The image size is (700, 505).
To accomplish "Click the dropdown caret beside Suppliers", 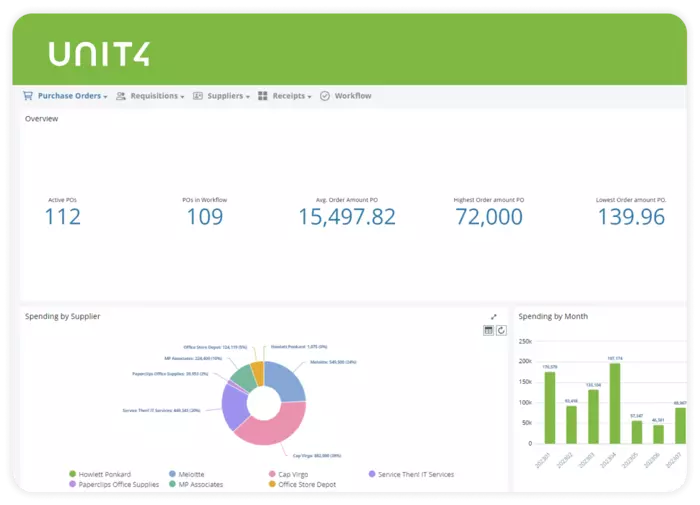I will click(248, 97).
